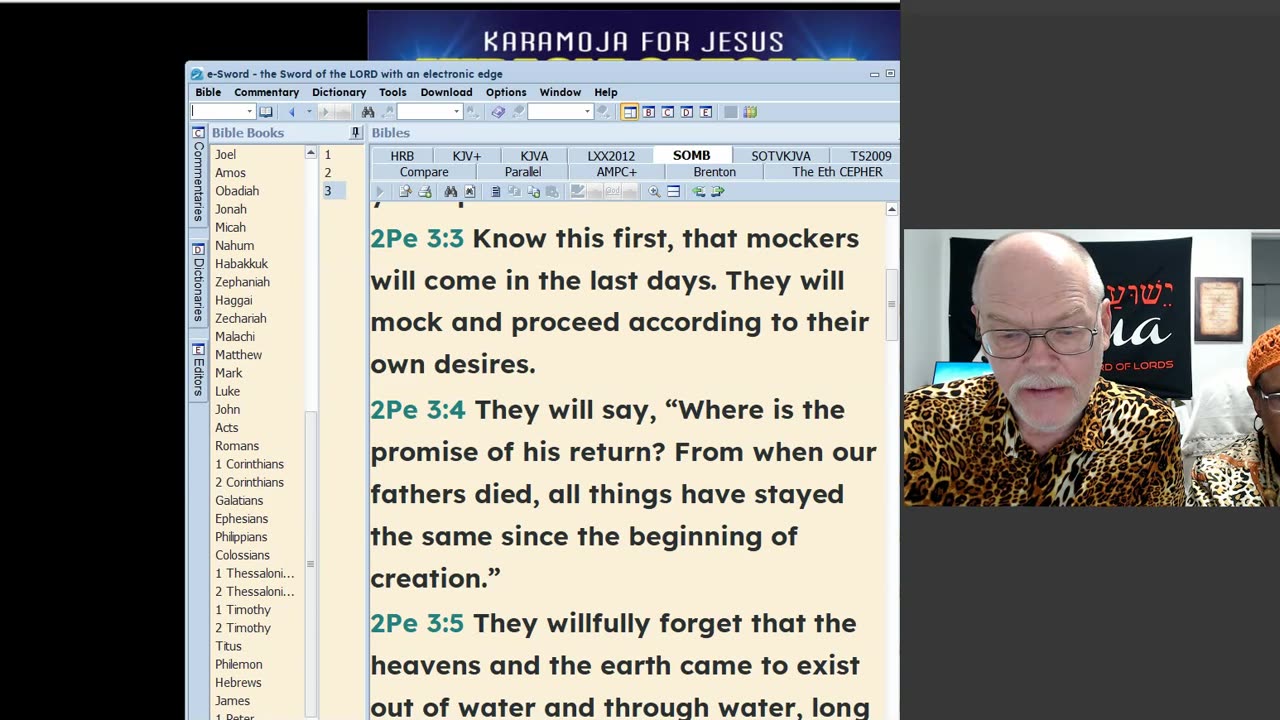The height and width of the screenshot is (720, 1280).
Task: Toggle the Bible Books panel pin
Action: 355,133
